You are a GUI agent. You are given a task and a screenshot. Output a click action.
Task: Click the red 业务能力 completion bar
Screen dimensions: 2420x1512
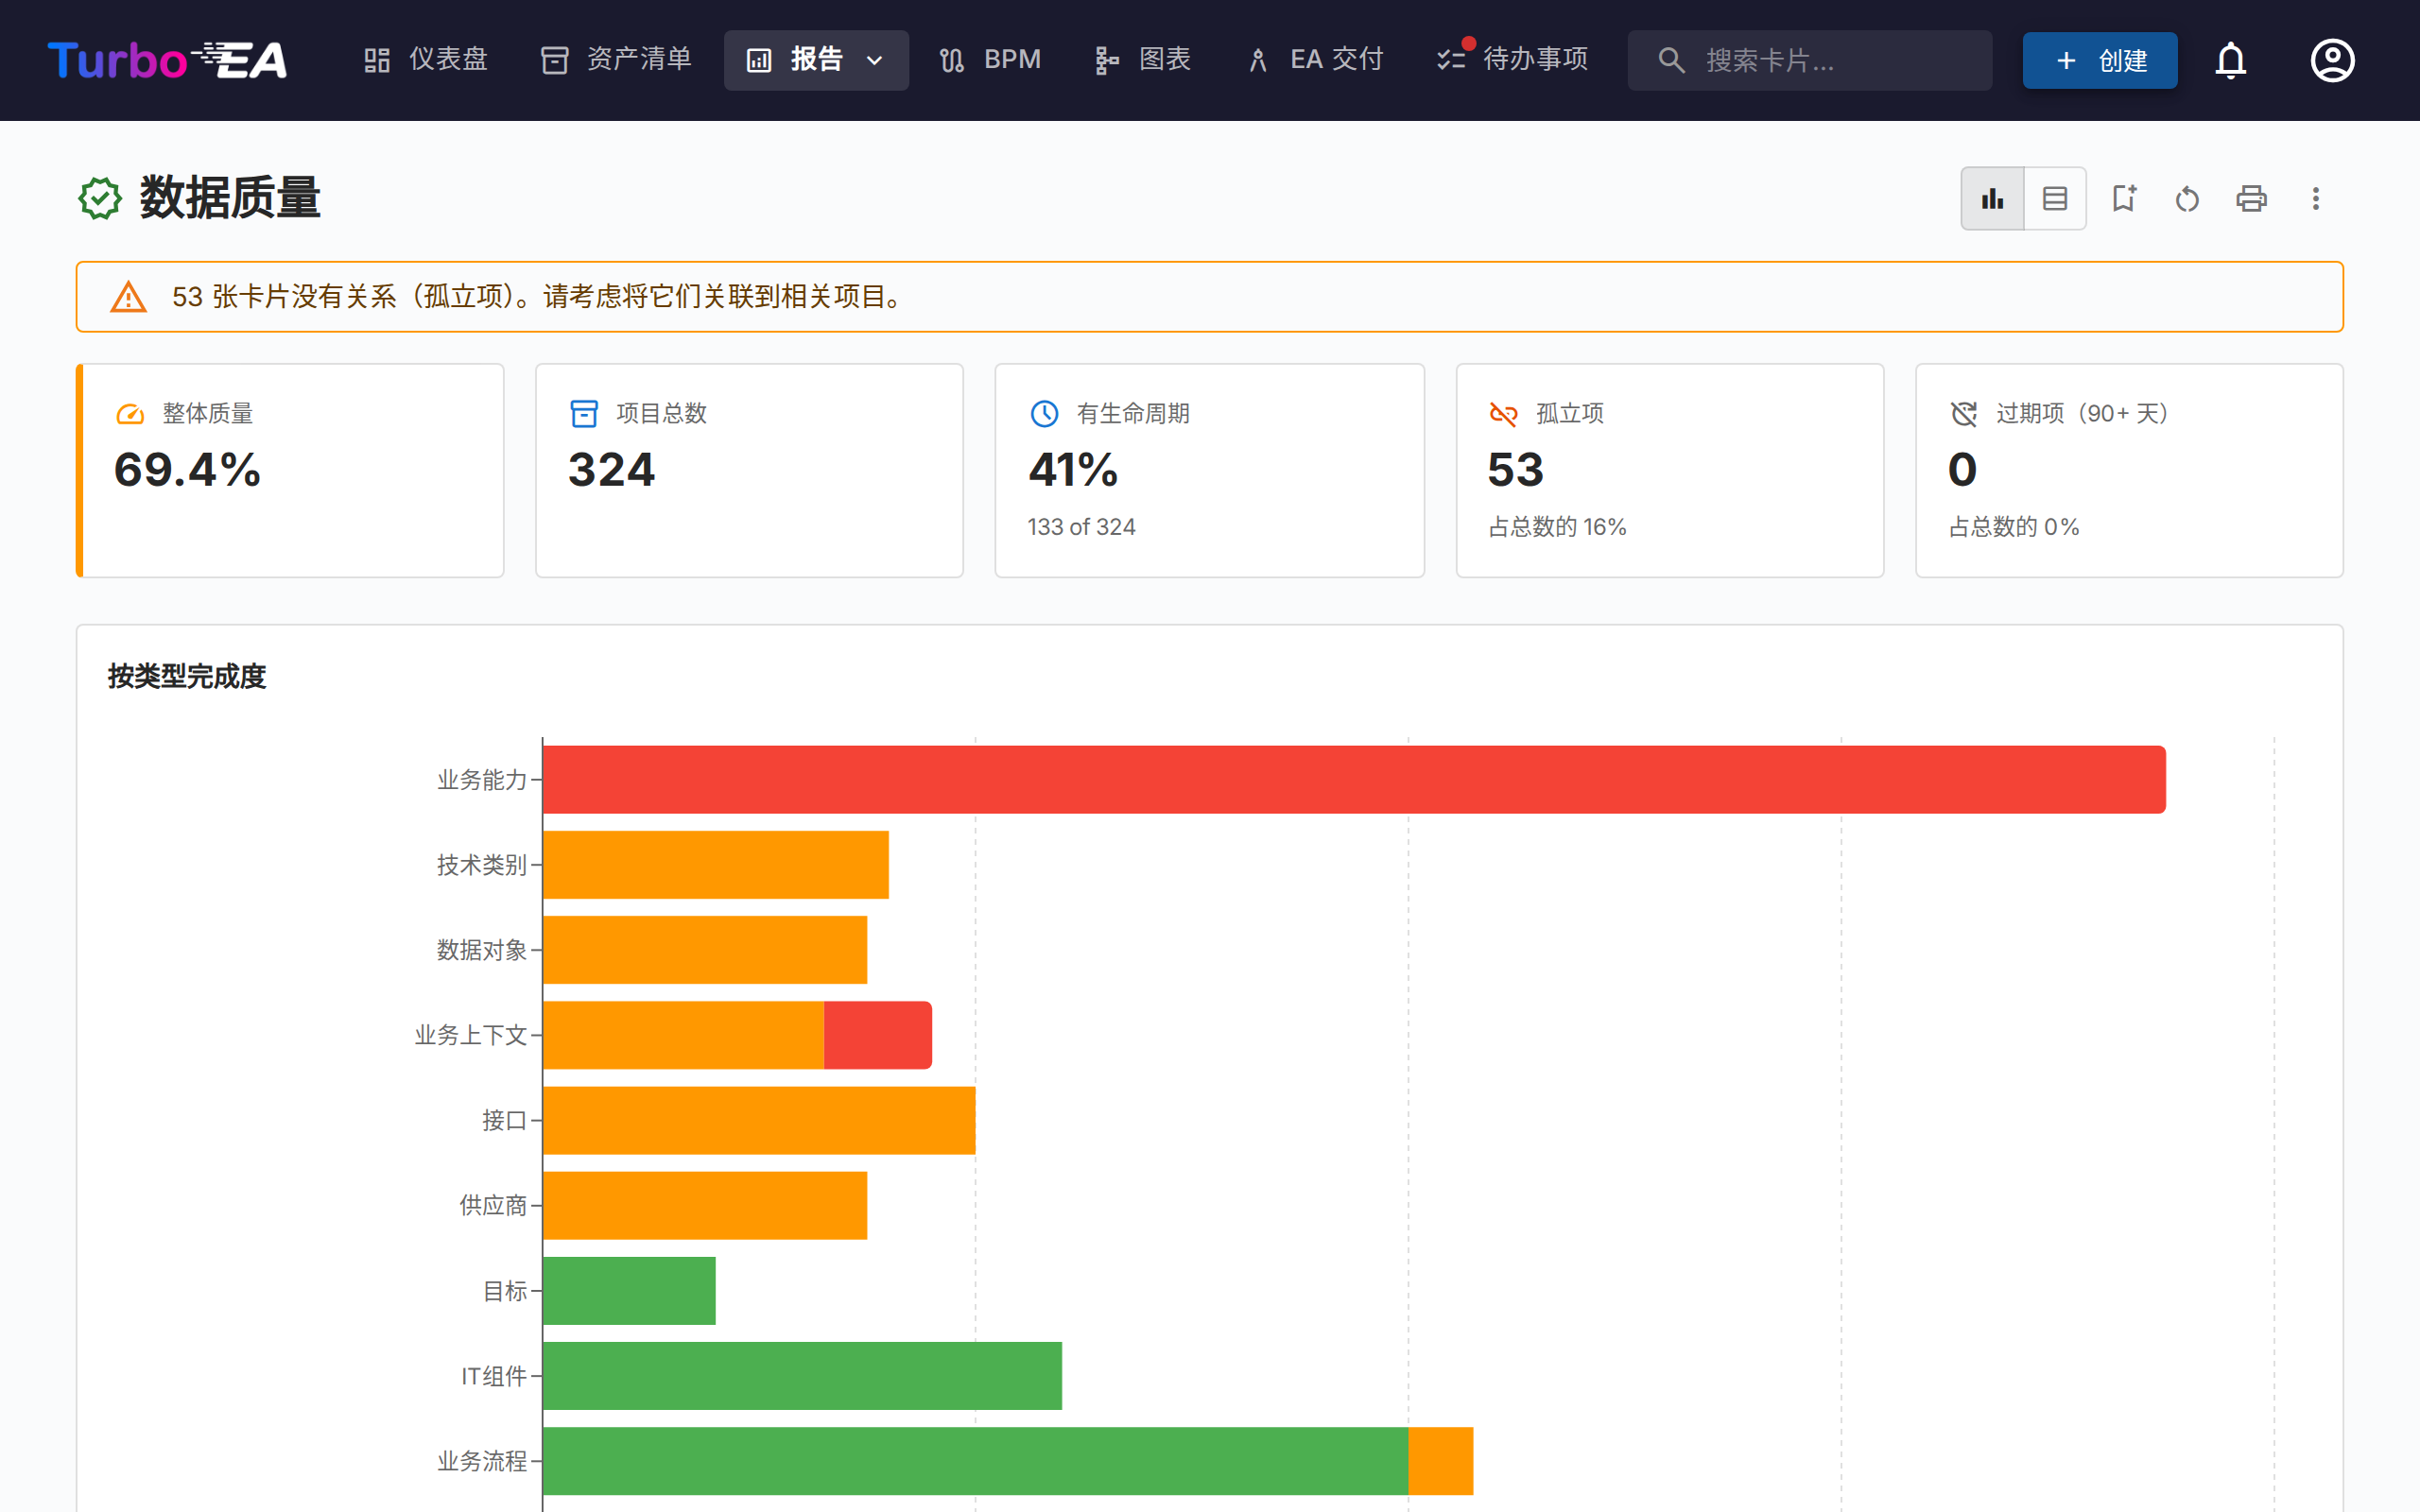coord(1350,780)
